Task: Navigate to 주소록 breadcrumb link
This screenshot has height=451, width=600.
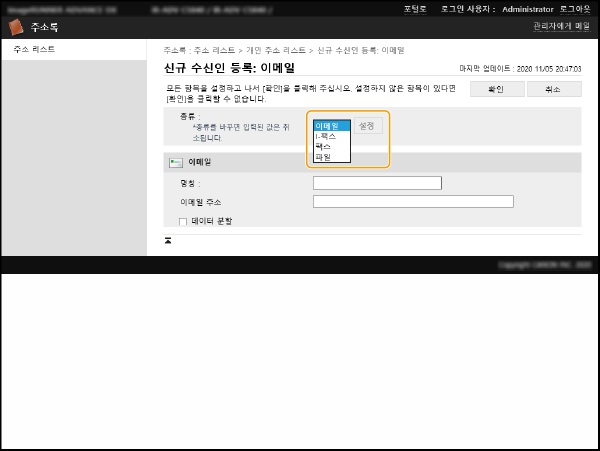Action: 175,49
